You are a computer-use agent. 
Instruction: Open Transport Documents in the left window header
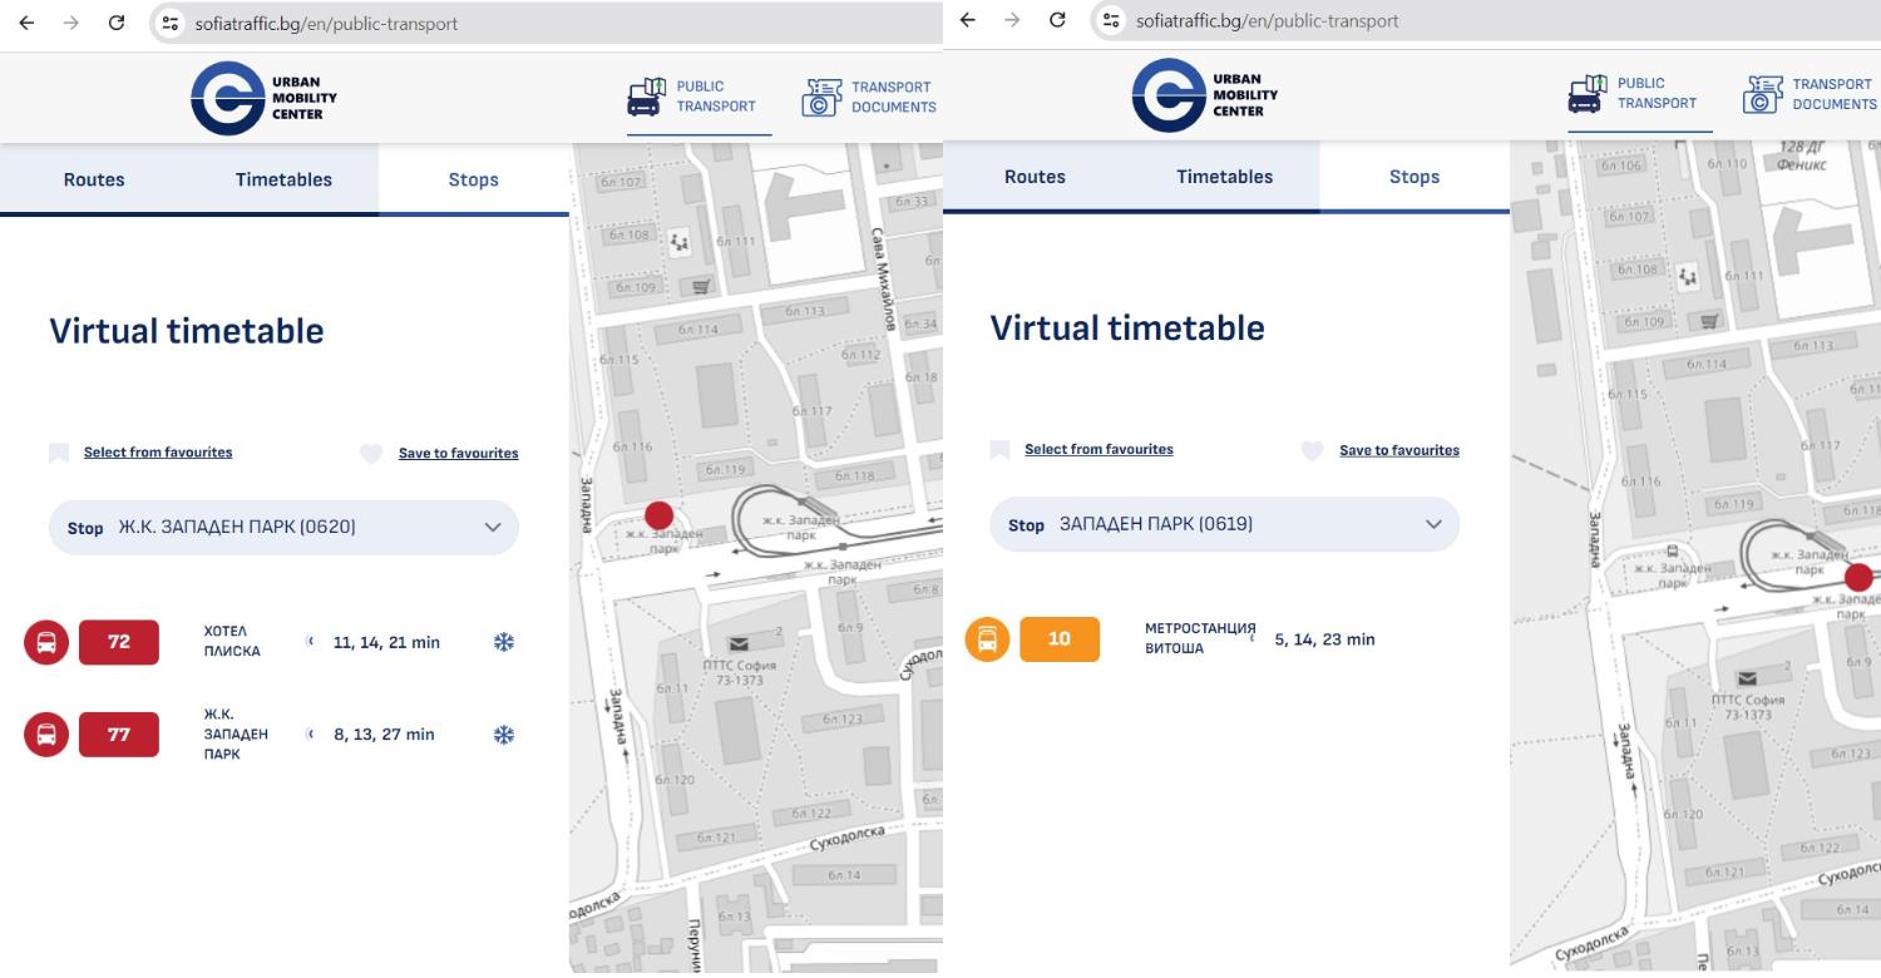[x=869, y=97]
